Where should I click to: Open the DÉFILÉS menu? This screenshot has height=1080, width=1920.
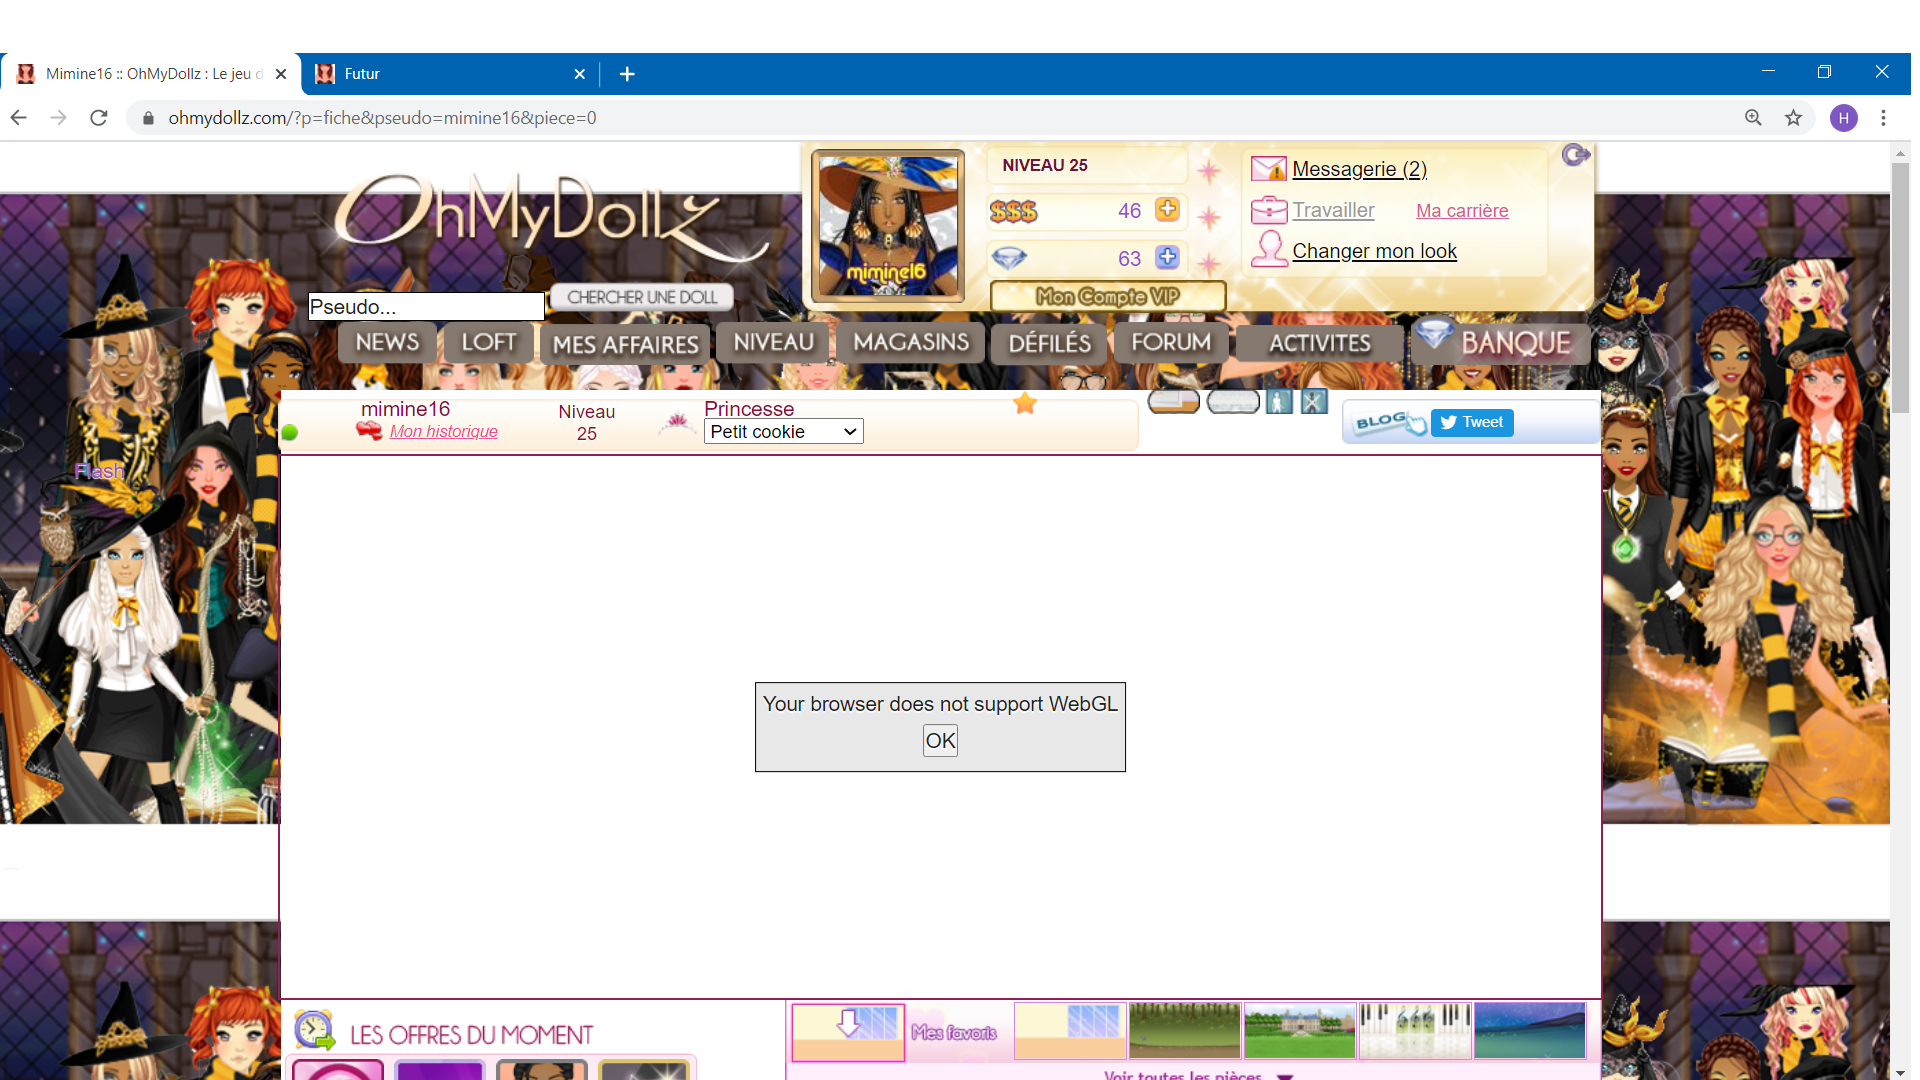tap(1049, 344)
